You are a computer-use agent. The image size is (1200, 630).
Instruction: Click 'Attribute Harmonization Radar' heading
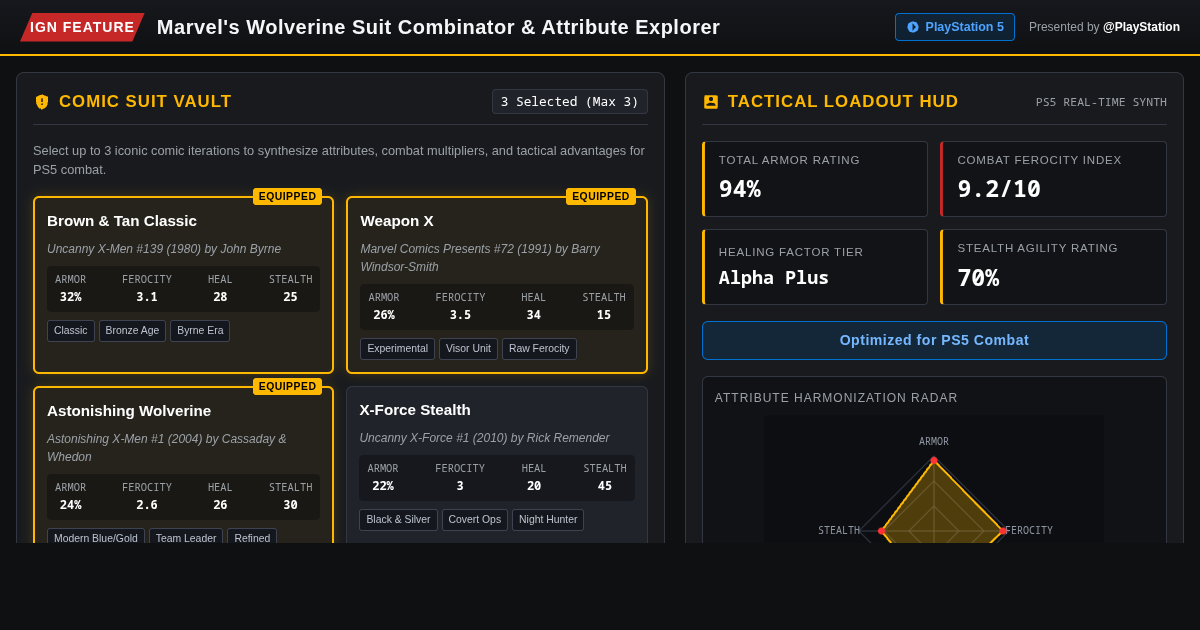pyautogui.click(x=836, y=398)
